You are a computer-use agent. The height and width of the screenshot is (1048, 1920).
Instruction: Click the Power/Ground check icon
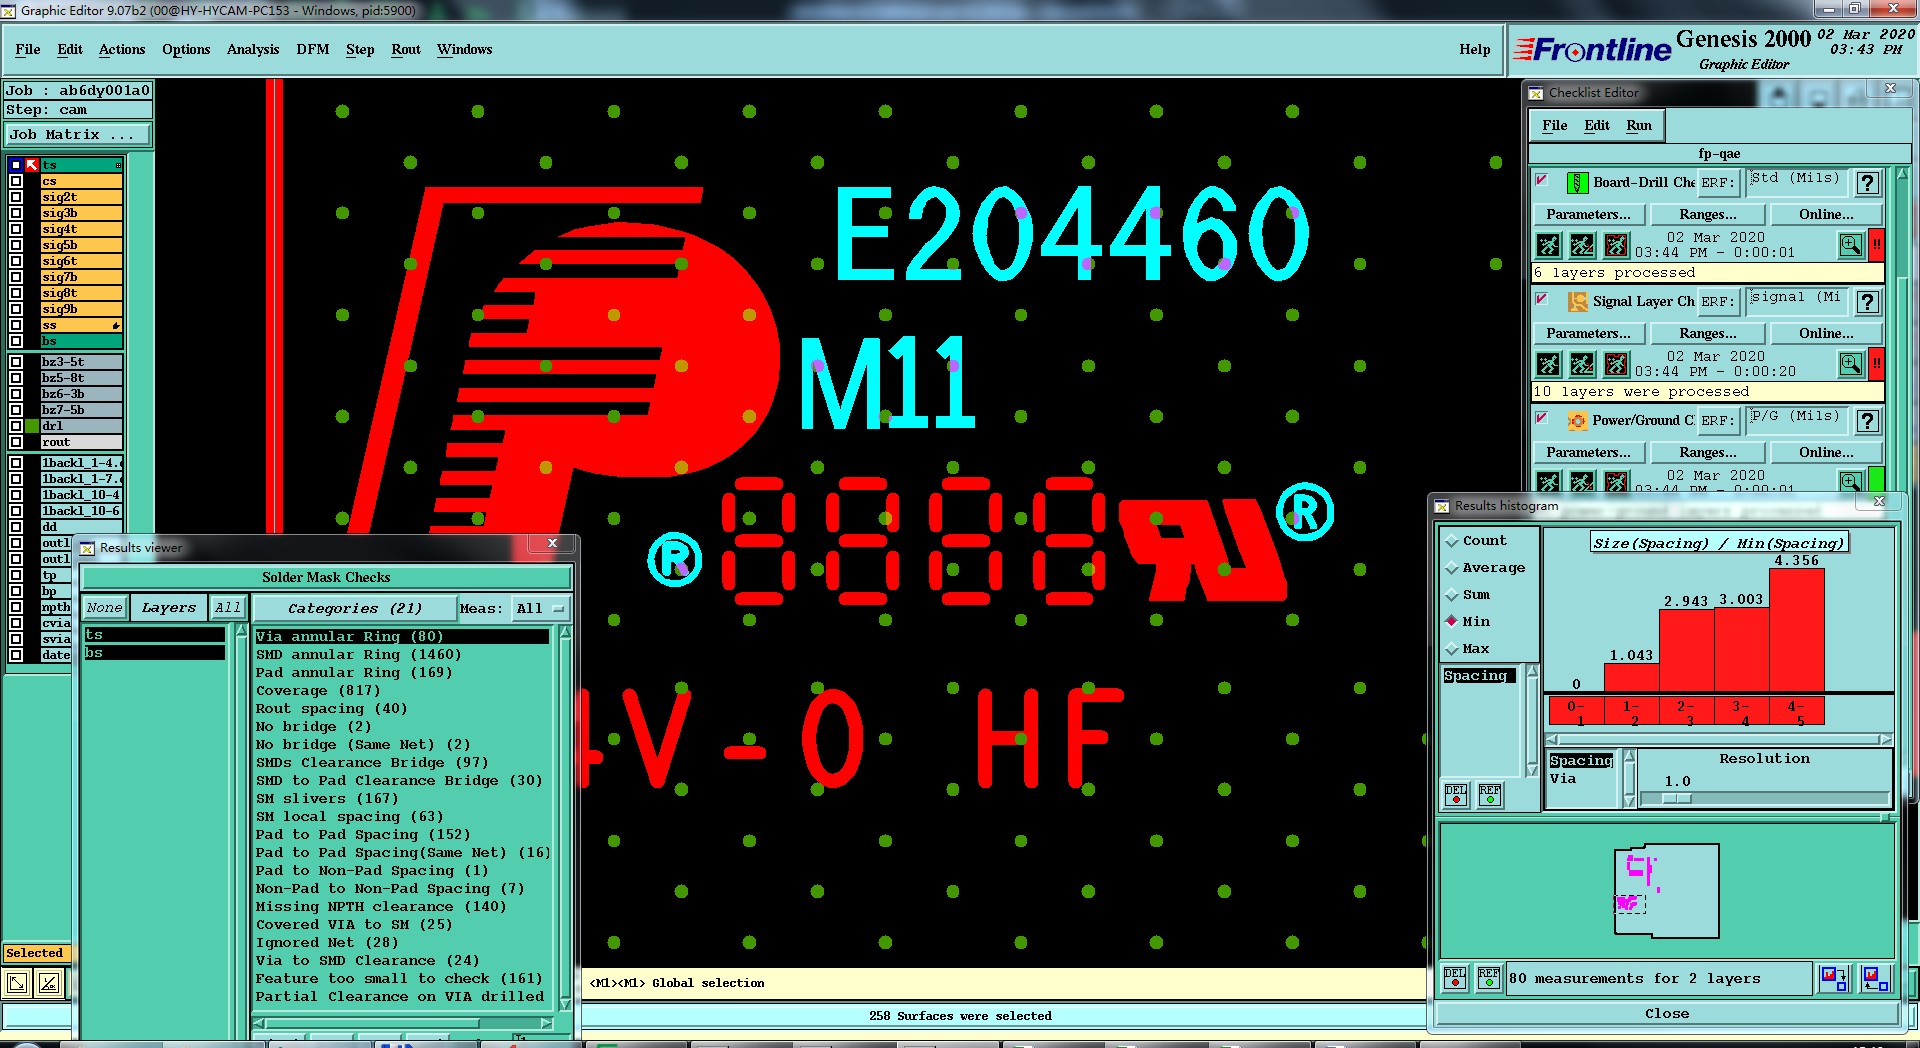tap(1577, 421)
